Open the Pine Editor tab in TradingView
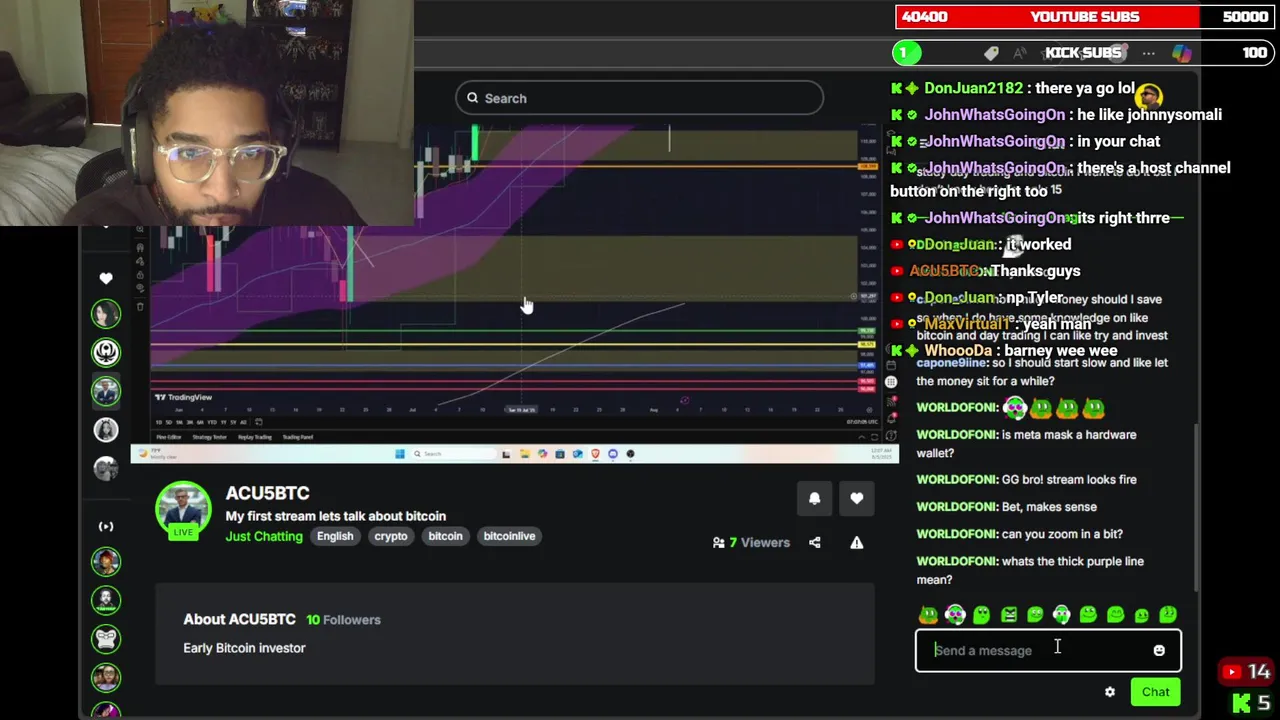 click(168, 437)
